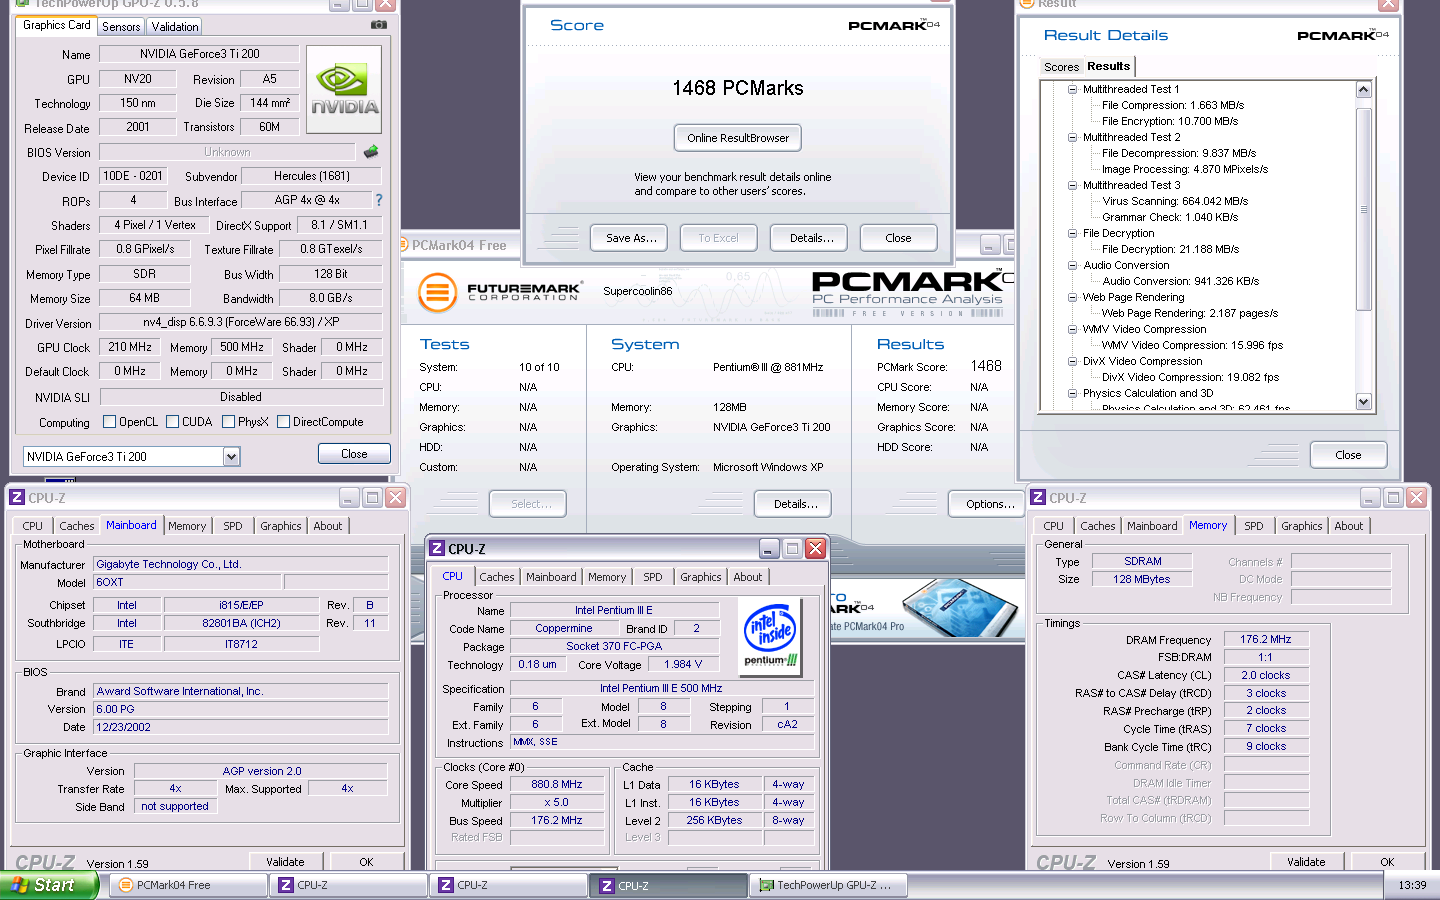Collapse the Multithreaded Test 3 tree node
This screenshot has height=900, width=1440.
pyautogui.click(x=1072, y=185)
